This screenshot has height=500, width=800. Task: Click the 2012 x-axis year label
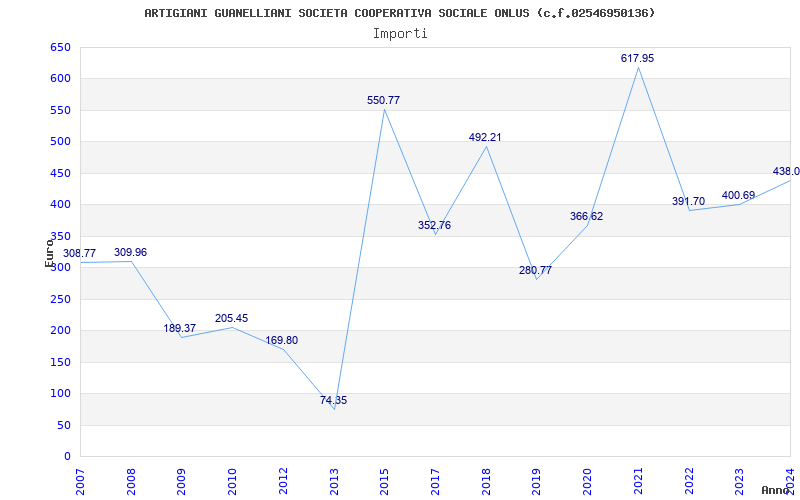[283, 482]
